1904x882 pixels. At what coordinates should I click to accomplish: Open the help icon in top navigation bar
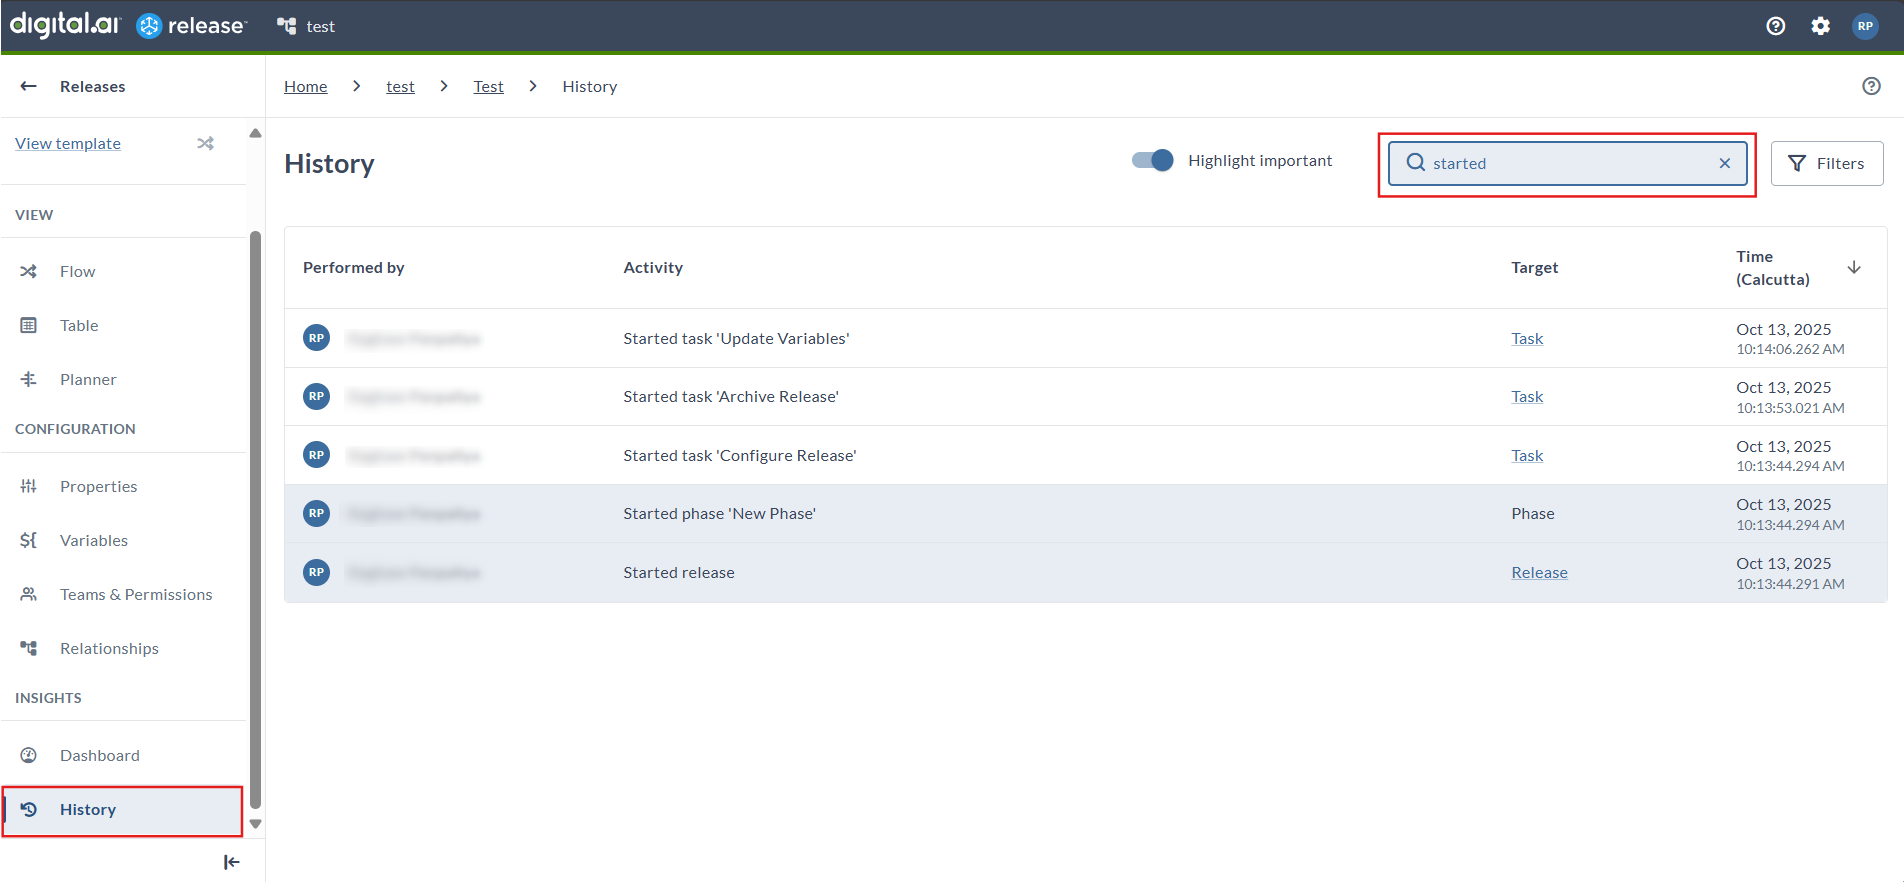pos(1775,26)
